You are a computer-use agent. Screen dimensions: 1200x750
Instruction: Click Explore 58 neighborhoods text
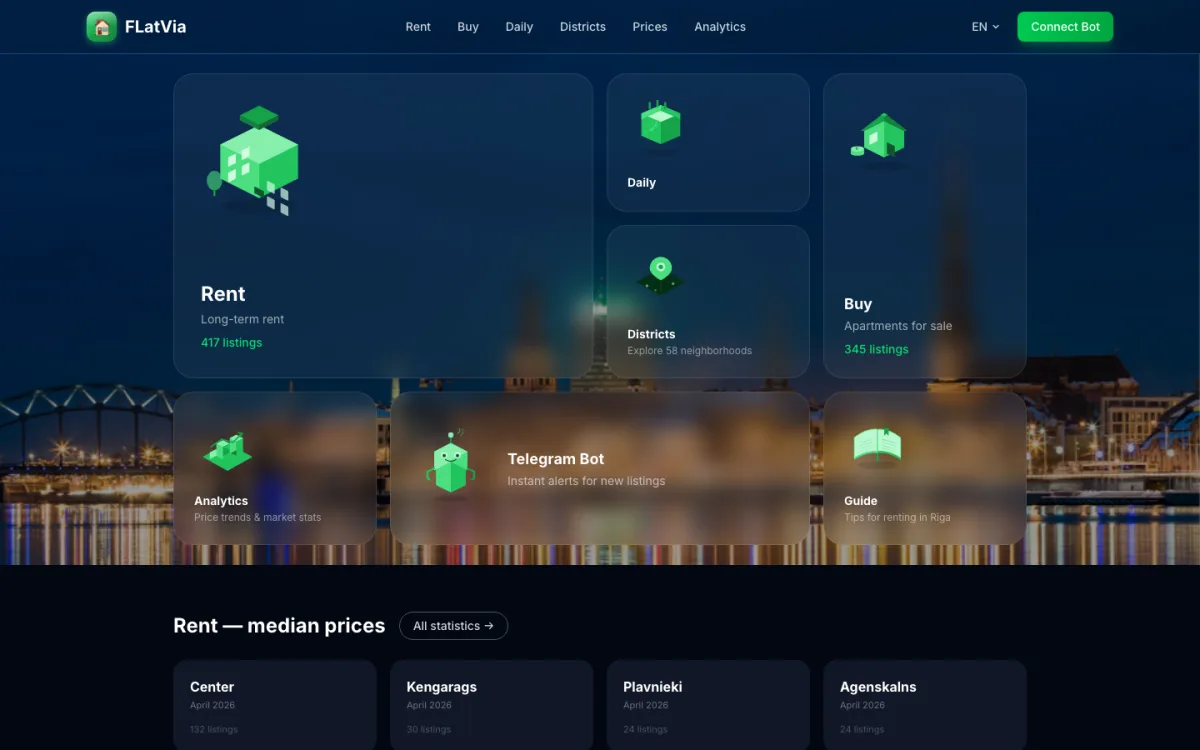(689, 351)
